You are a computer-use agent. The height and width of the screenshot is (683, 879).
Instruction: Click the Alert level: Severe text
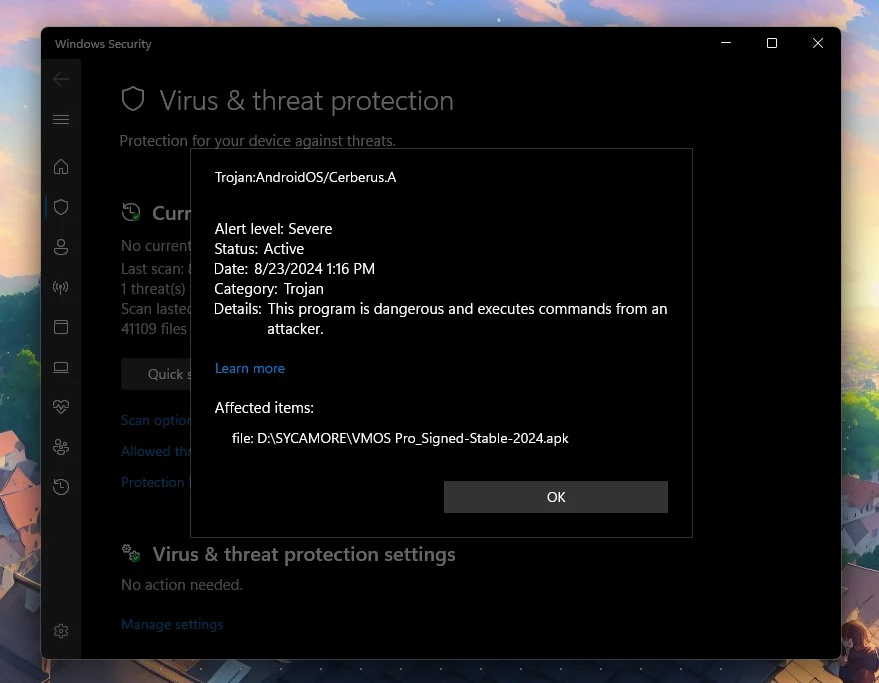click(273, 229)
